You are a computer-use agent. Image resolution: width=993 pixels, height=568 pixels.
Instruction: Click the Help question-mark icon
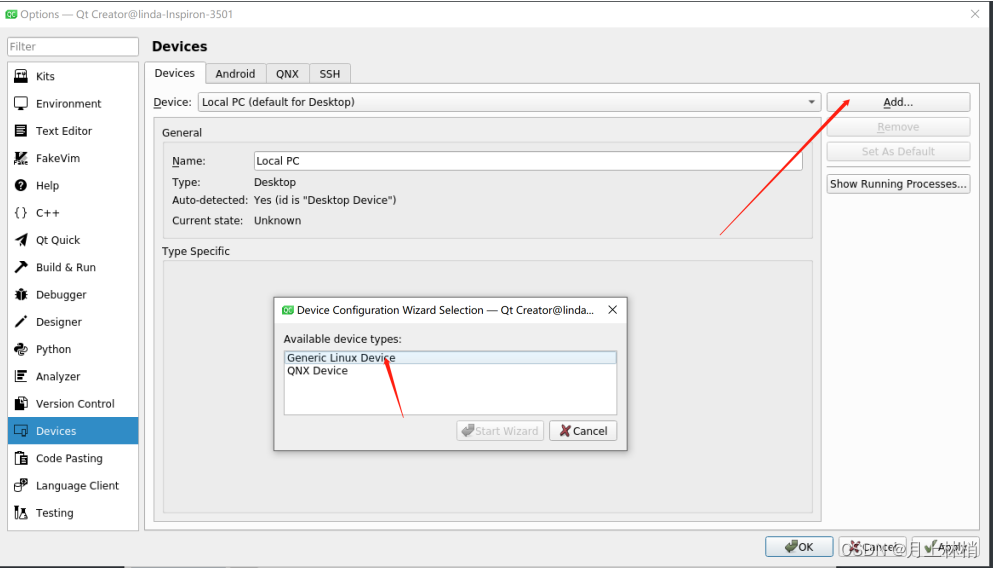tap(21, 185)
